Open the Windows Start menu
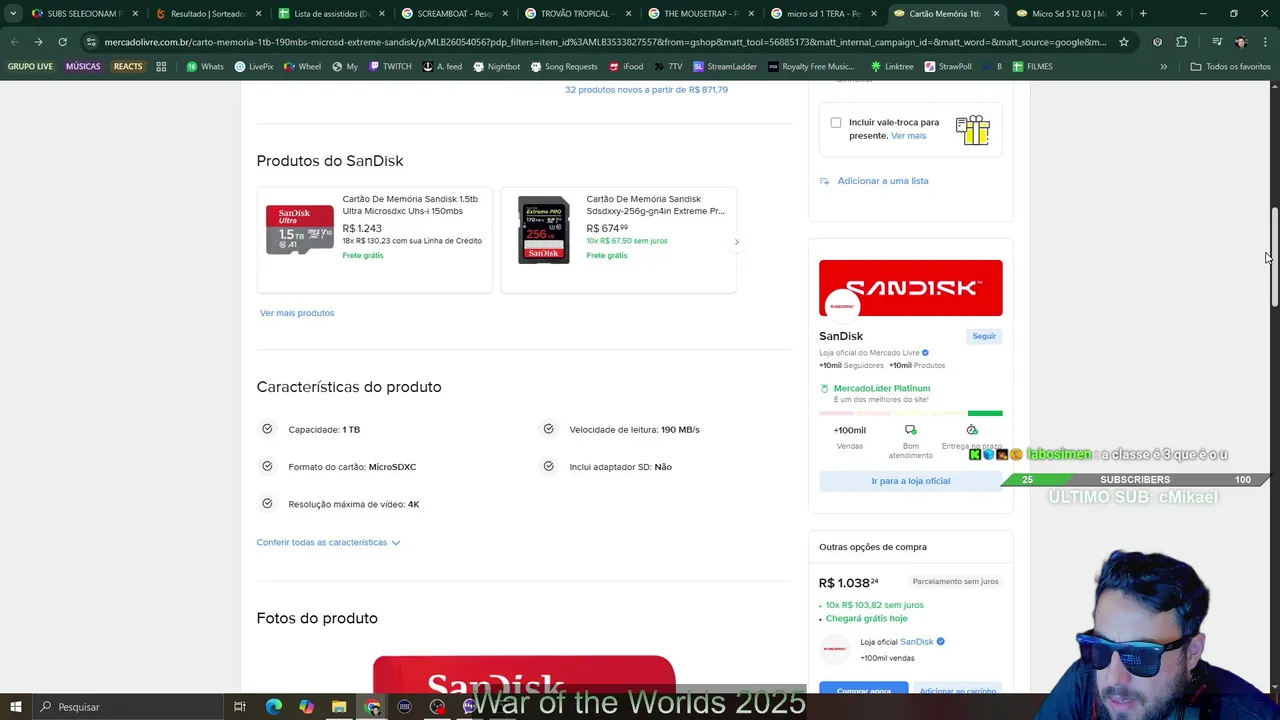This screenshot has height=720, width=1280. tap(15, 707)
